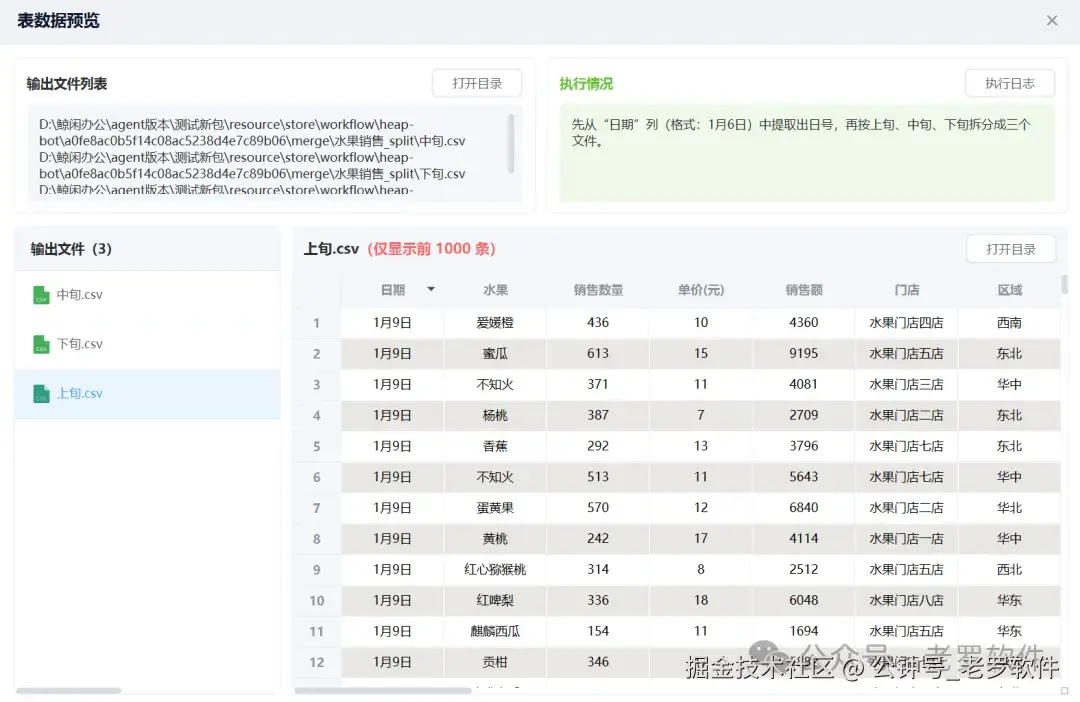Click the 打开目录 button in output file list

point(477,83)
